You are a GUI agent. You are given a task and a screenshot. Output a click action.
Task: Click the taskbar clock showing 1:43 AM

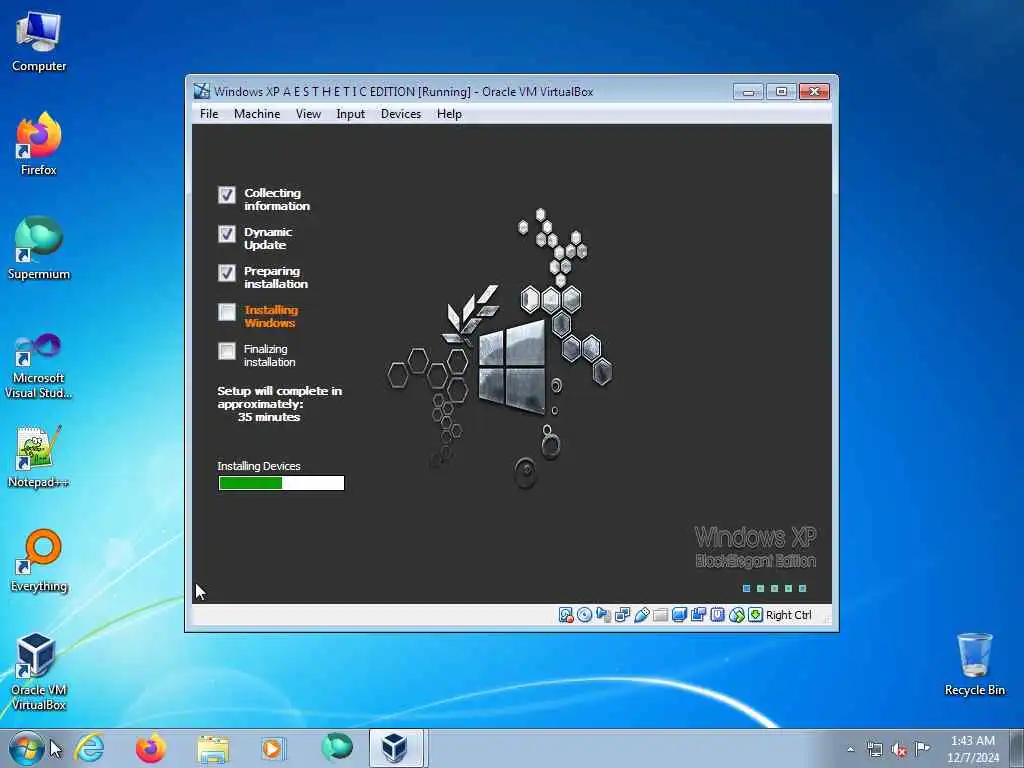click(973, 749)
